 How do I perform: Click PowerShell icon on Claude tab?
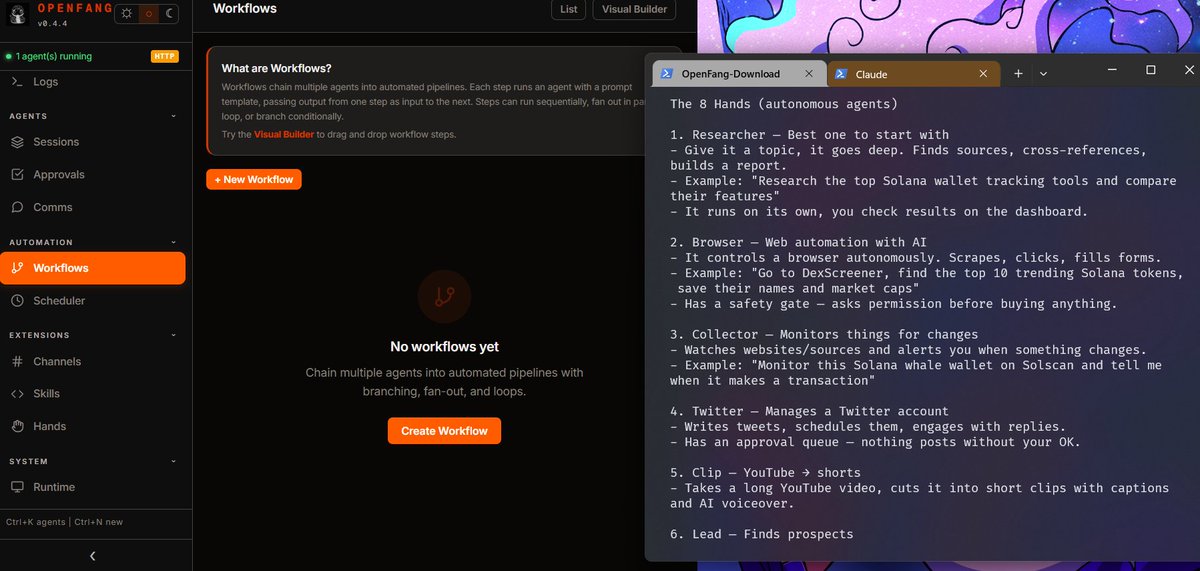pos(842,74)
